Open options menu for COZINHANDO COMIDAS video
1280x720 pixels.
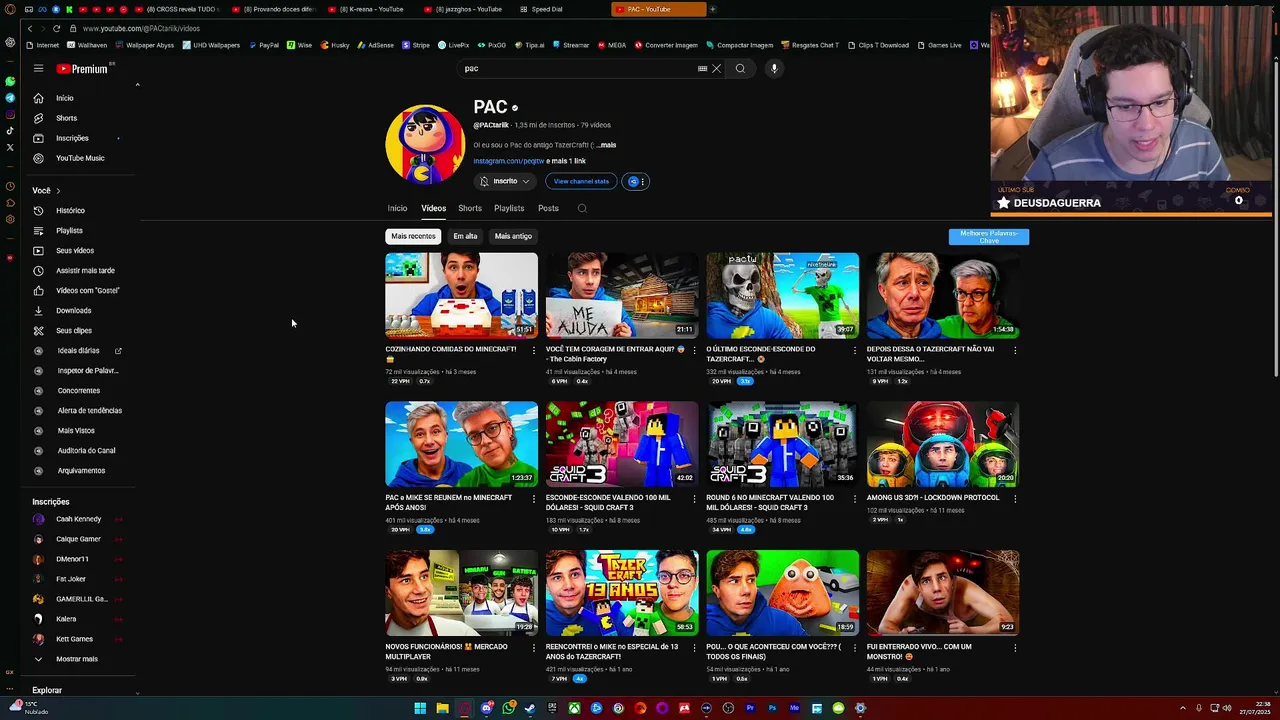(533, 350)
